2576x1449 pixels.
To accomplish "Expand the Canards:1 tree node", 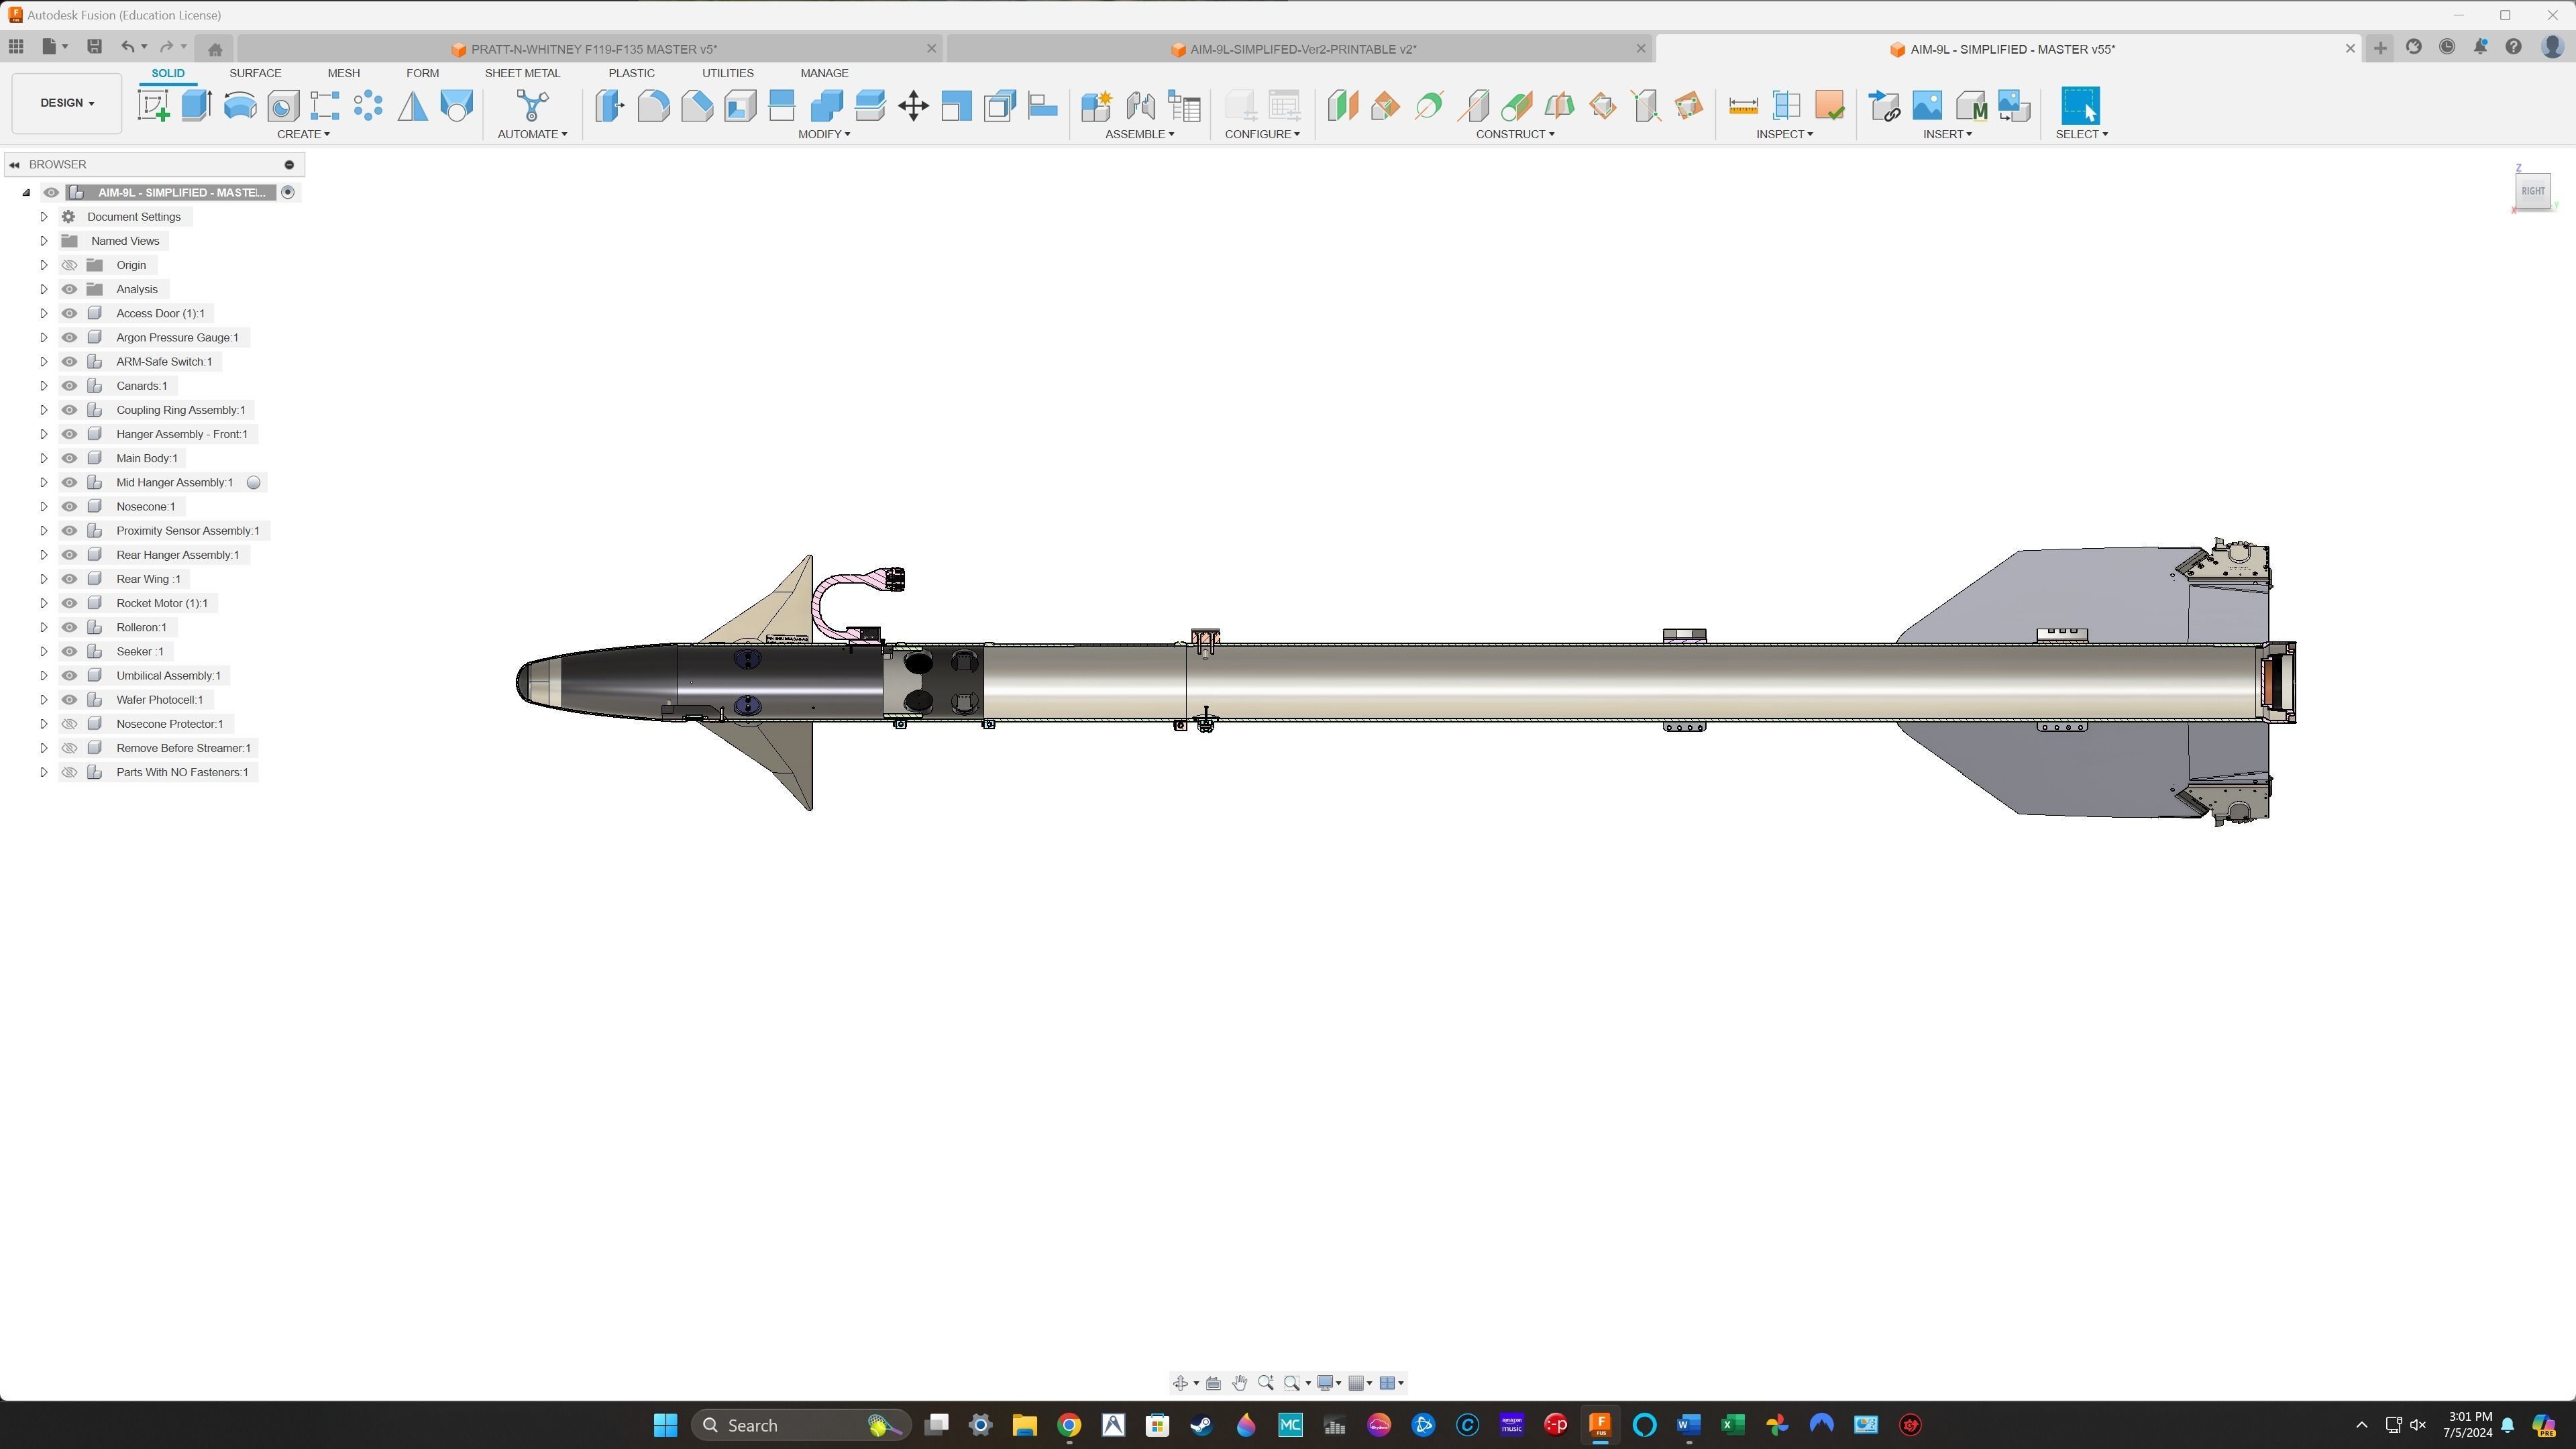I will point(43,386).
